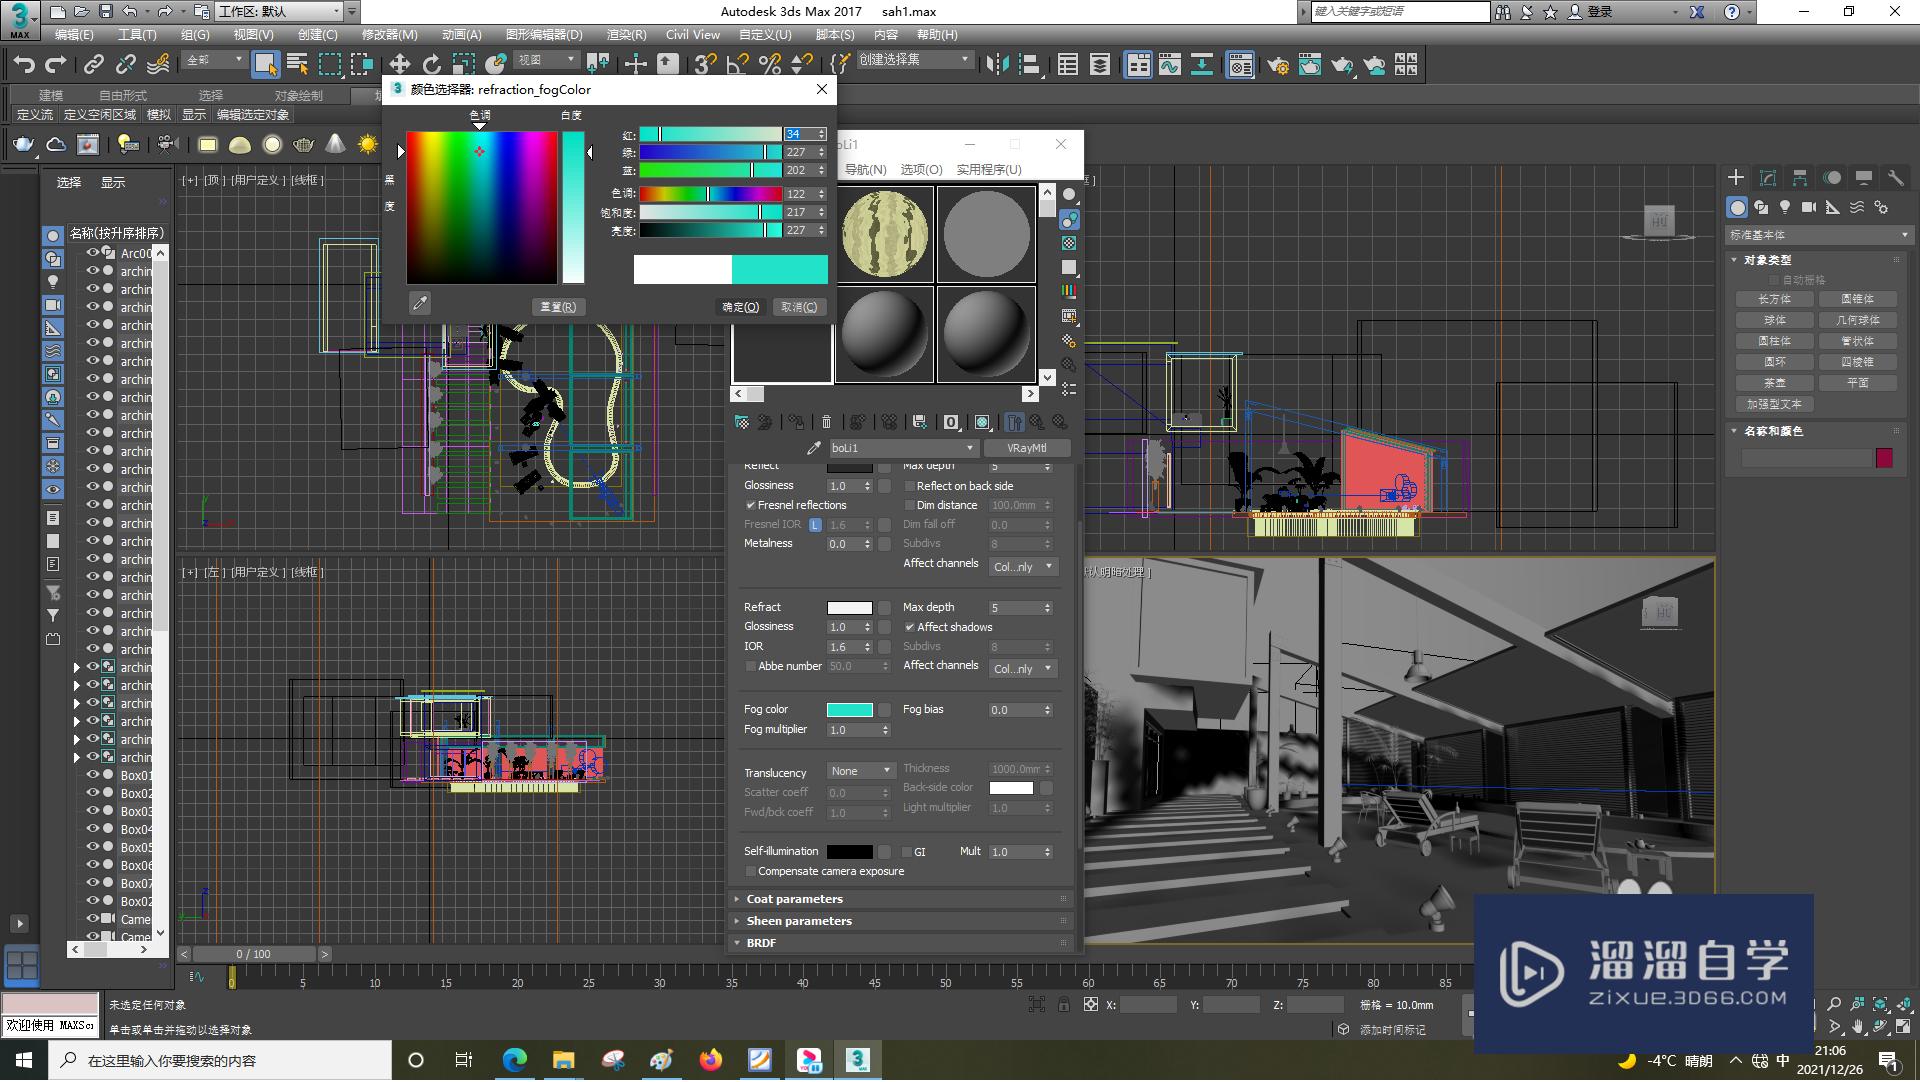This screenshot has height=1082, width=1920.
Task: Pick the eyedropper in color selector
Action: (x=420, y=303)
